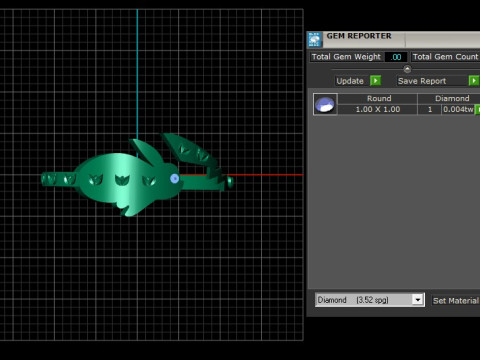Click the Set Material button

(x=455, y=301)
